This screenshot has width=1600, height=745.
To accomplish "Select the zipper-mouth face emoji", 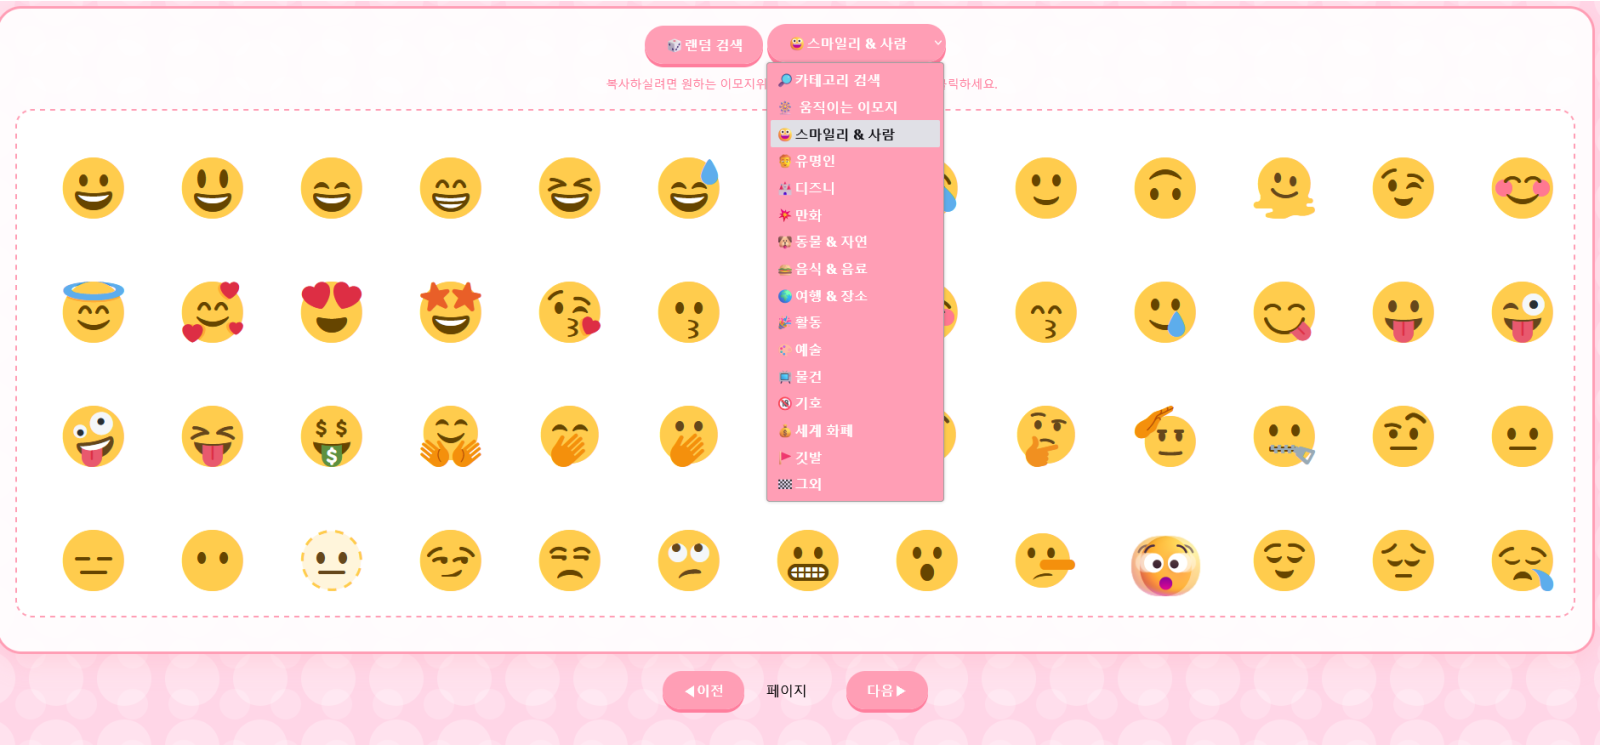I will [1284, 437].
